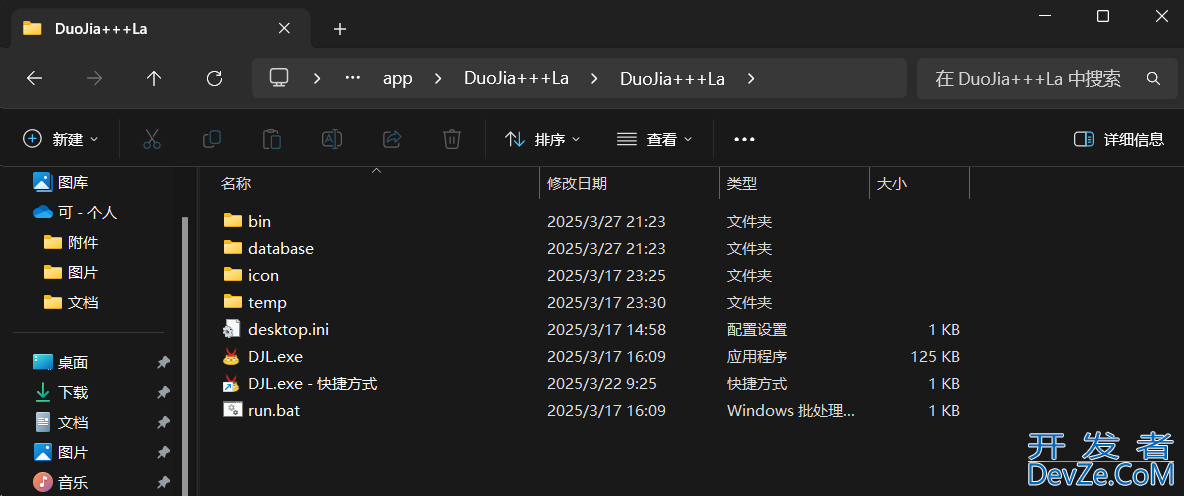Click app in the address breadcrumb
This screenshot has height=496, width=1184.
click(398, 79)
